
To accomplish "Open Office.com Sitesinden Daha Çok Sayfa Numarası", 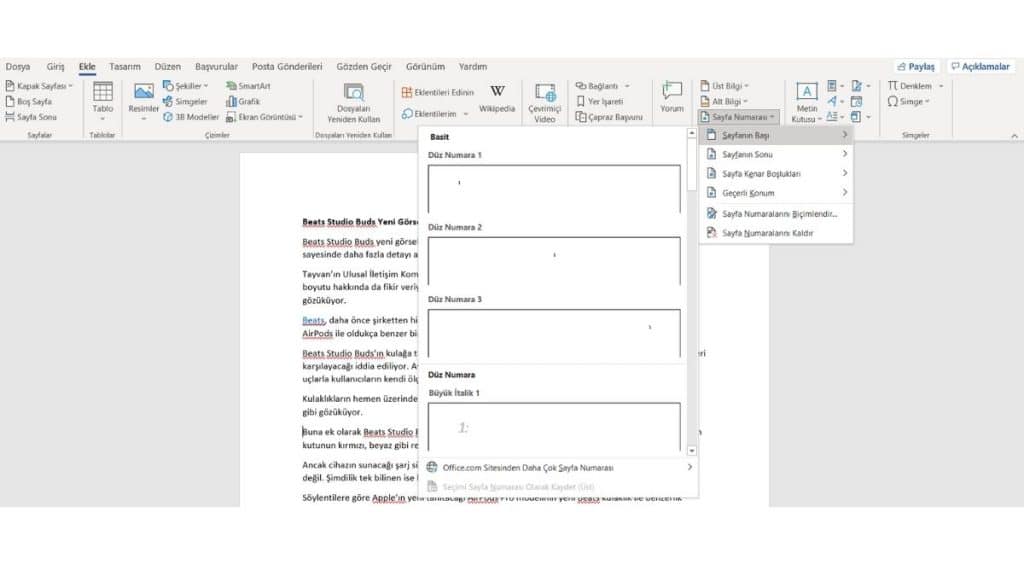I will (528, 467).
